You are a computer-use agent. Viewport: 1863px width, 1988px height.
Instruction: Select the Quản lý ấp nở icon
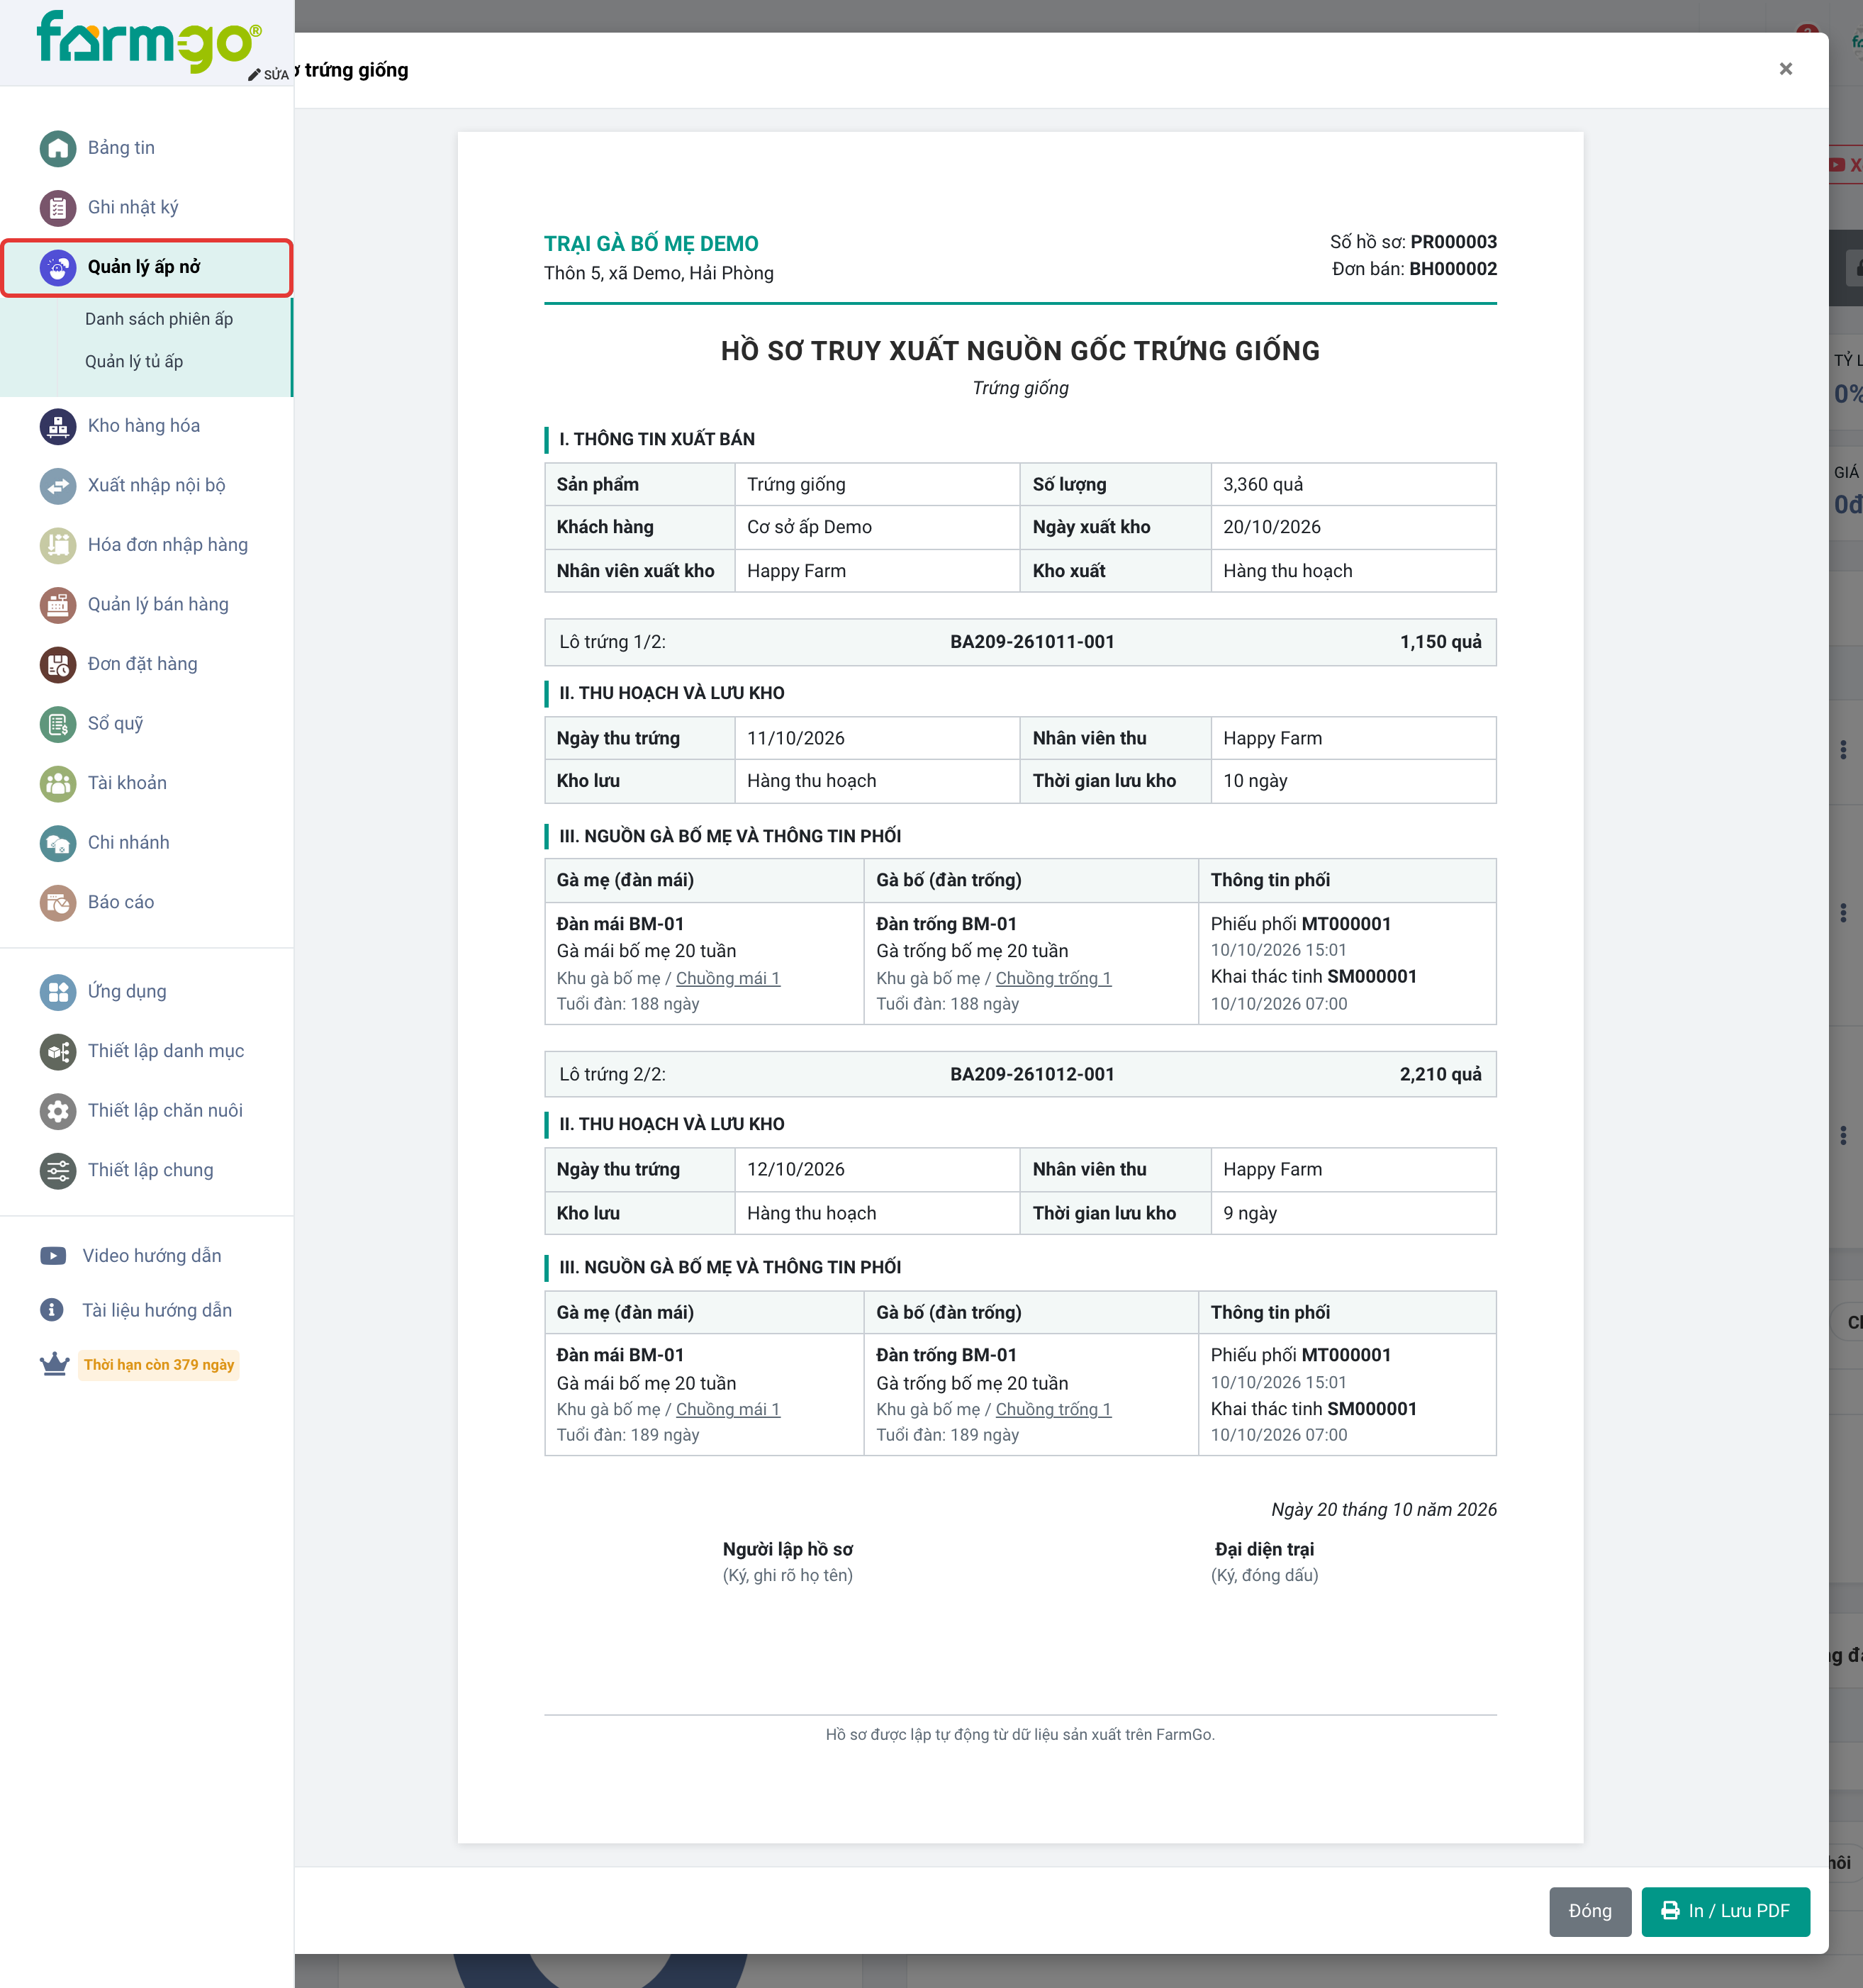coord(58,267)
